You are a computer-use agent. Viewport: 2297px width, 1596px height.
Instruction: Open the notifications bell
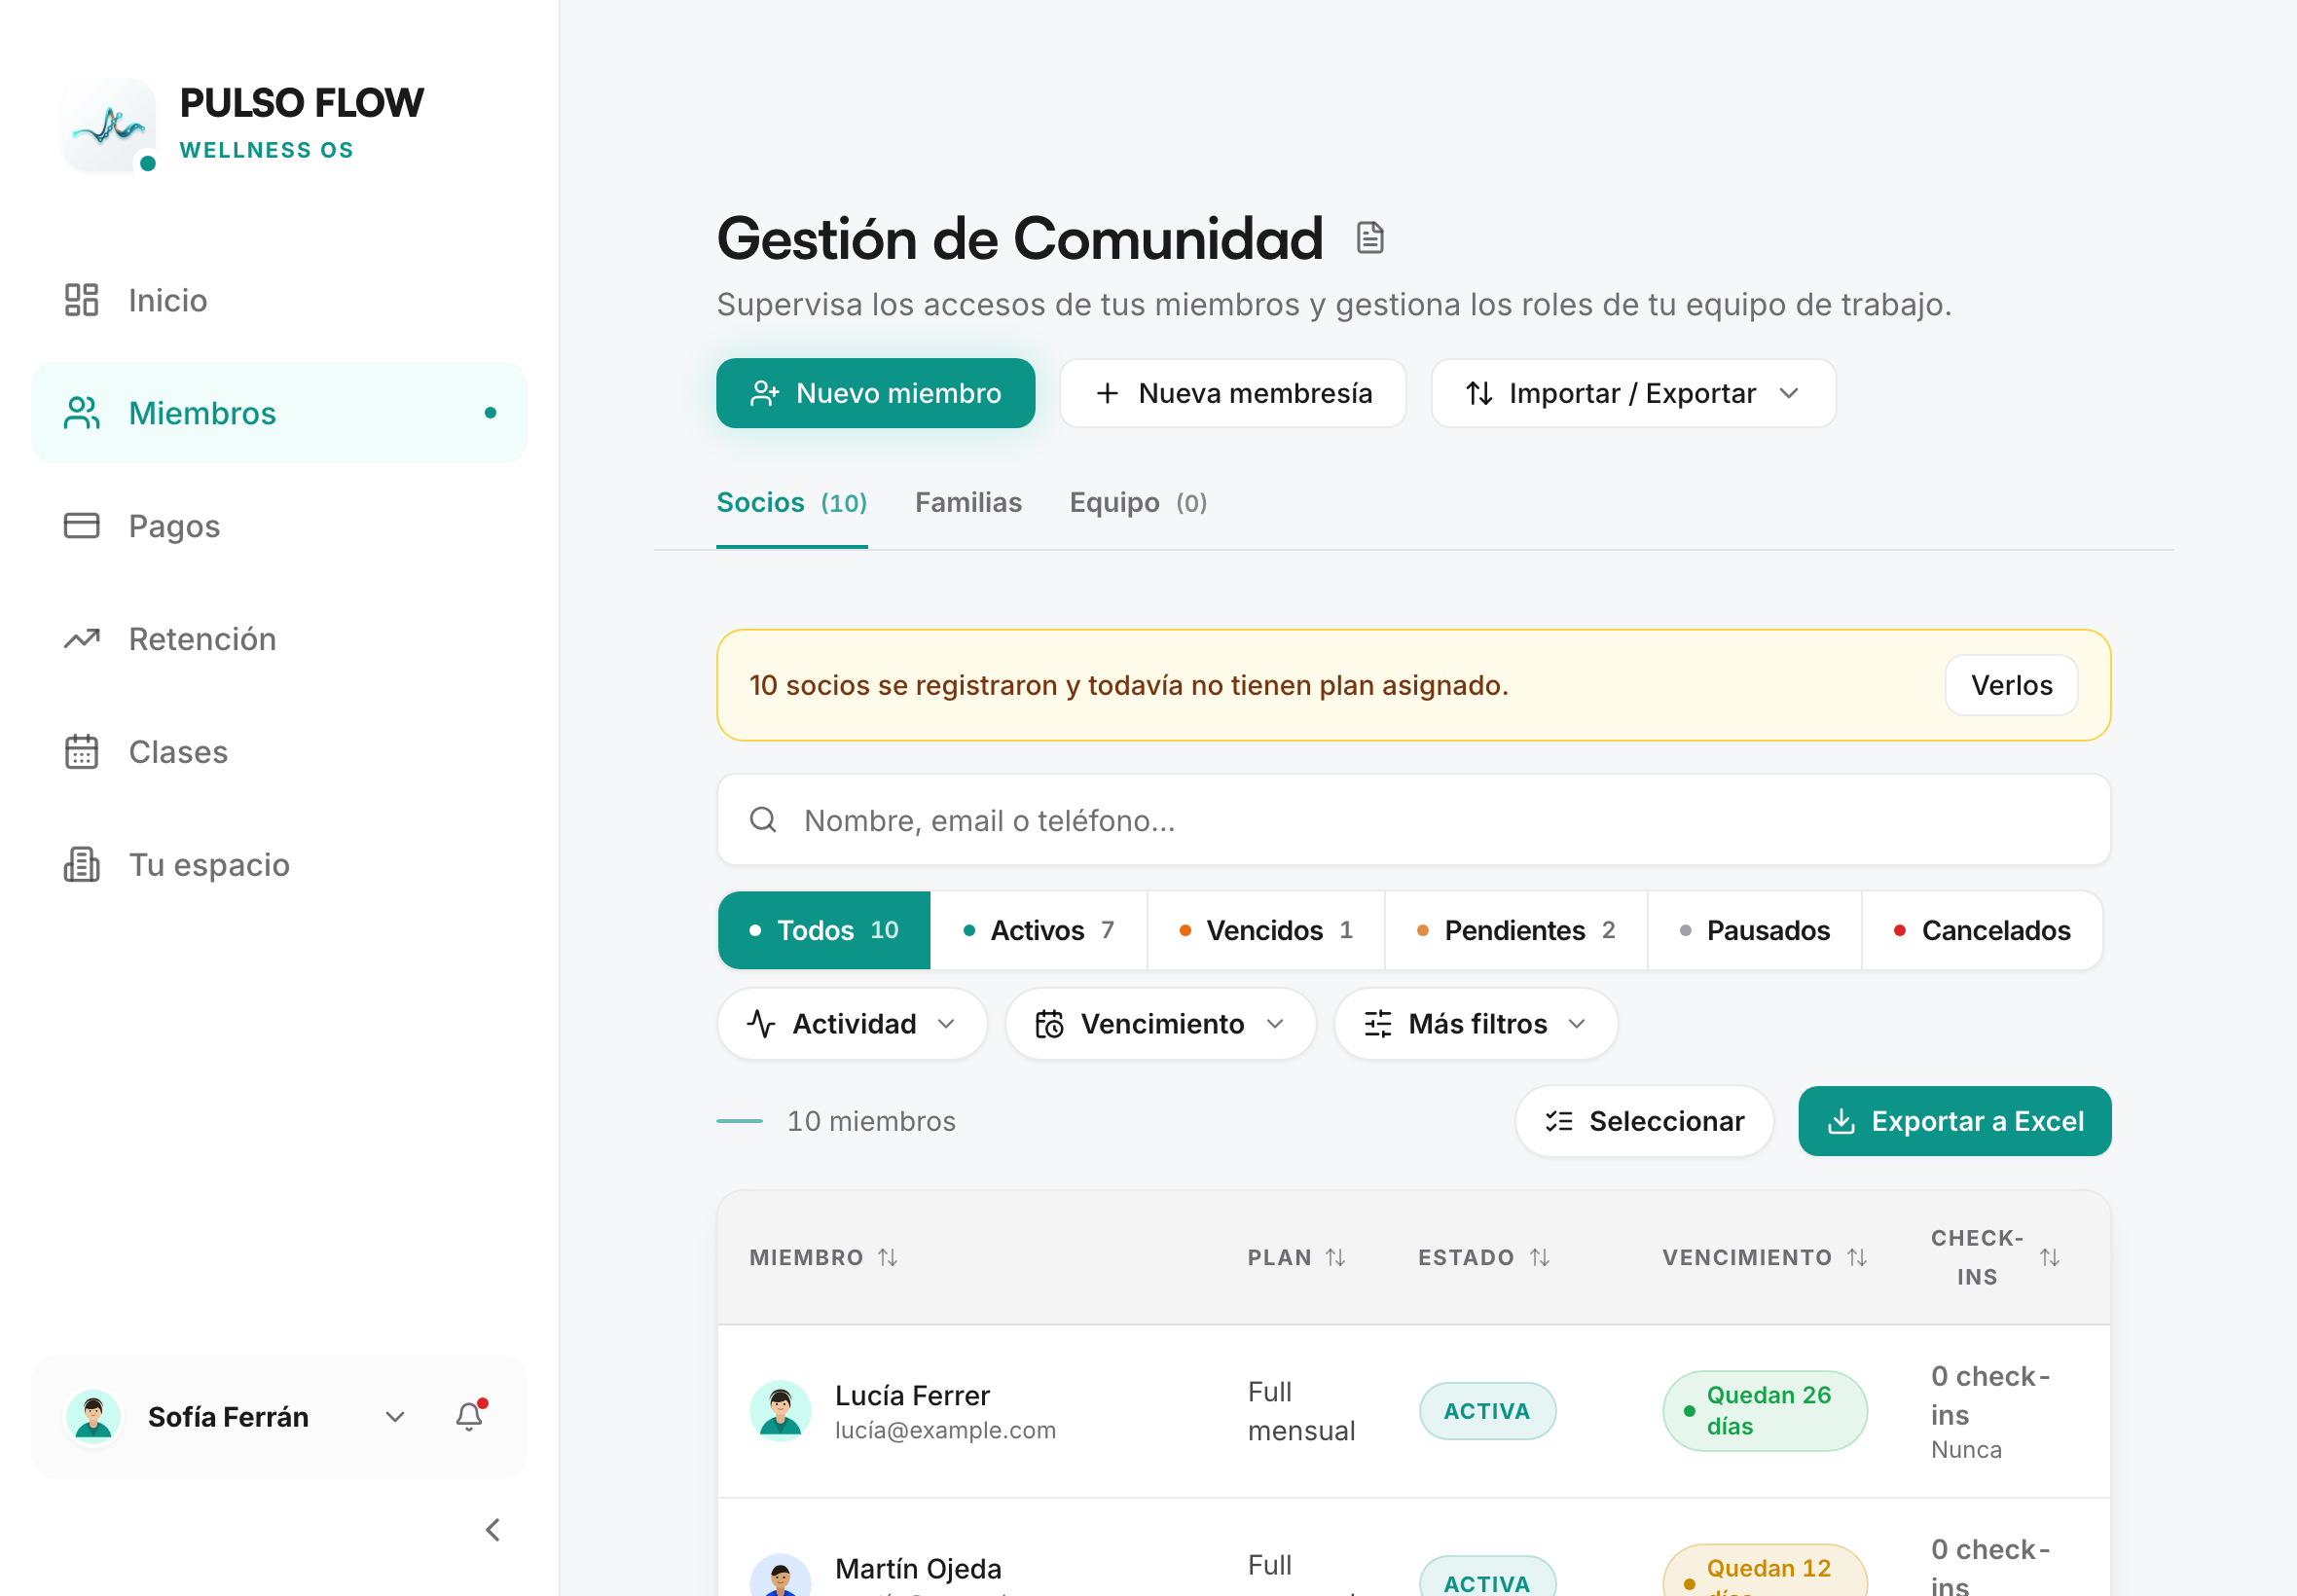point(470,1416)
